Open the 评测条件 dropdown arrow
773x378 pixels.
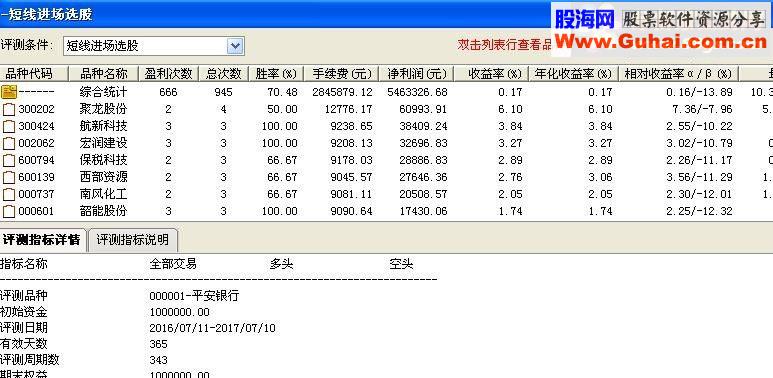click(x=235, y=46)
